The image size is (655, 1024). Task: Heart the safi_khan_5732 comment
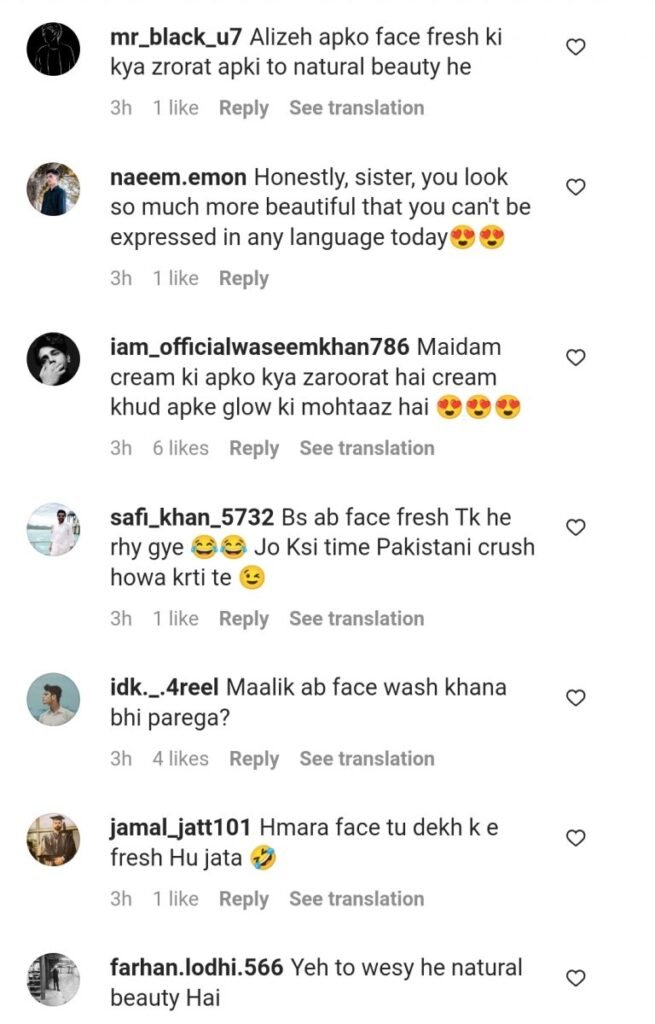point(575,527)
